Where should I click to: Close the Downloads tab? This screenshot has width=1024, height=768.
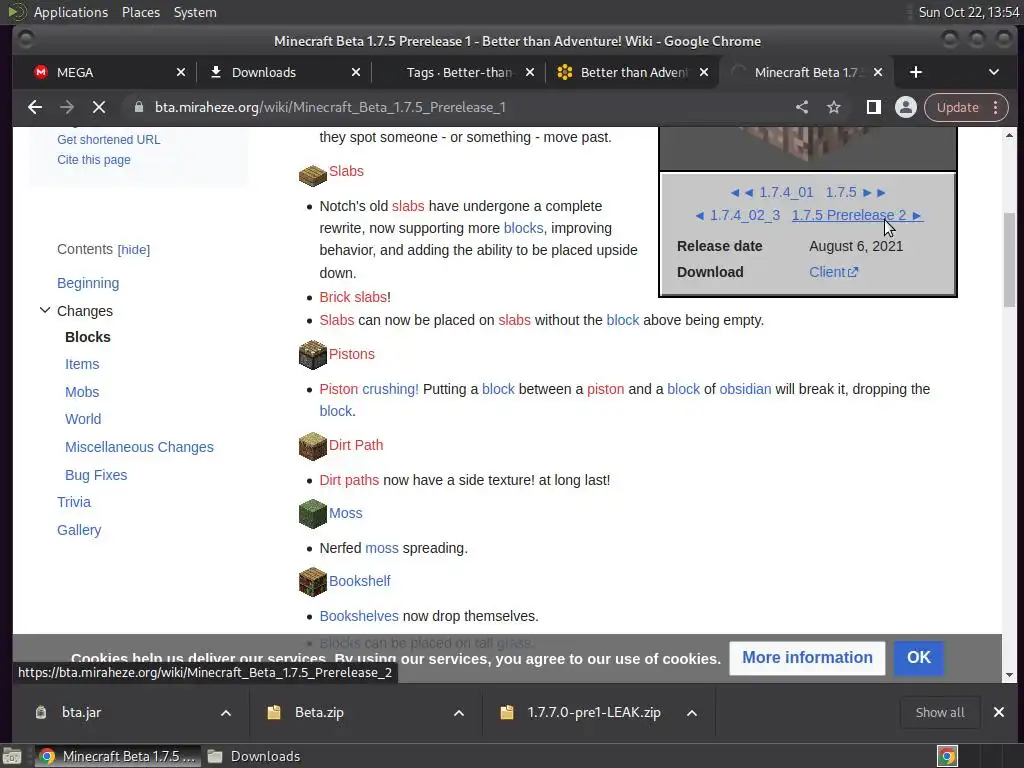(356, 72)
